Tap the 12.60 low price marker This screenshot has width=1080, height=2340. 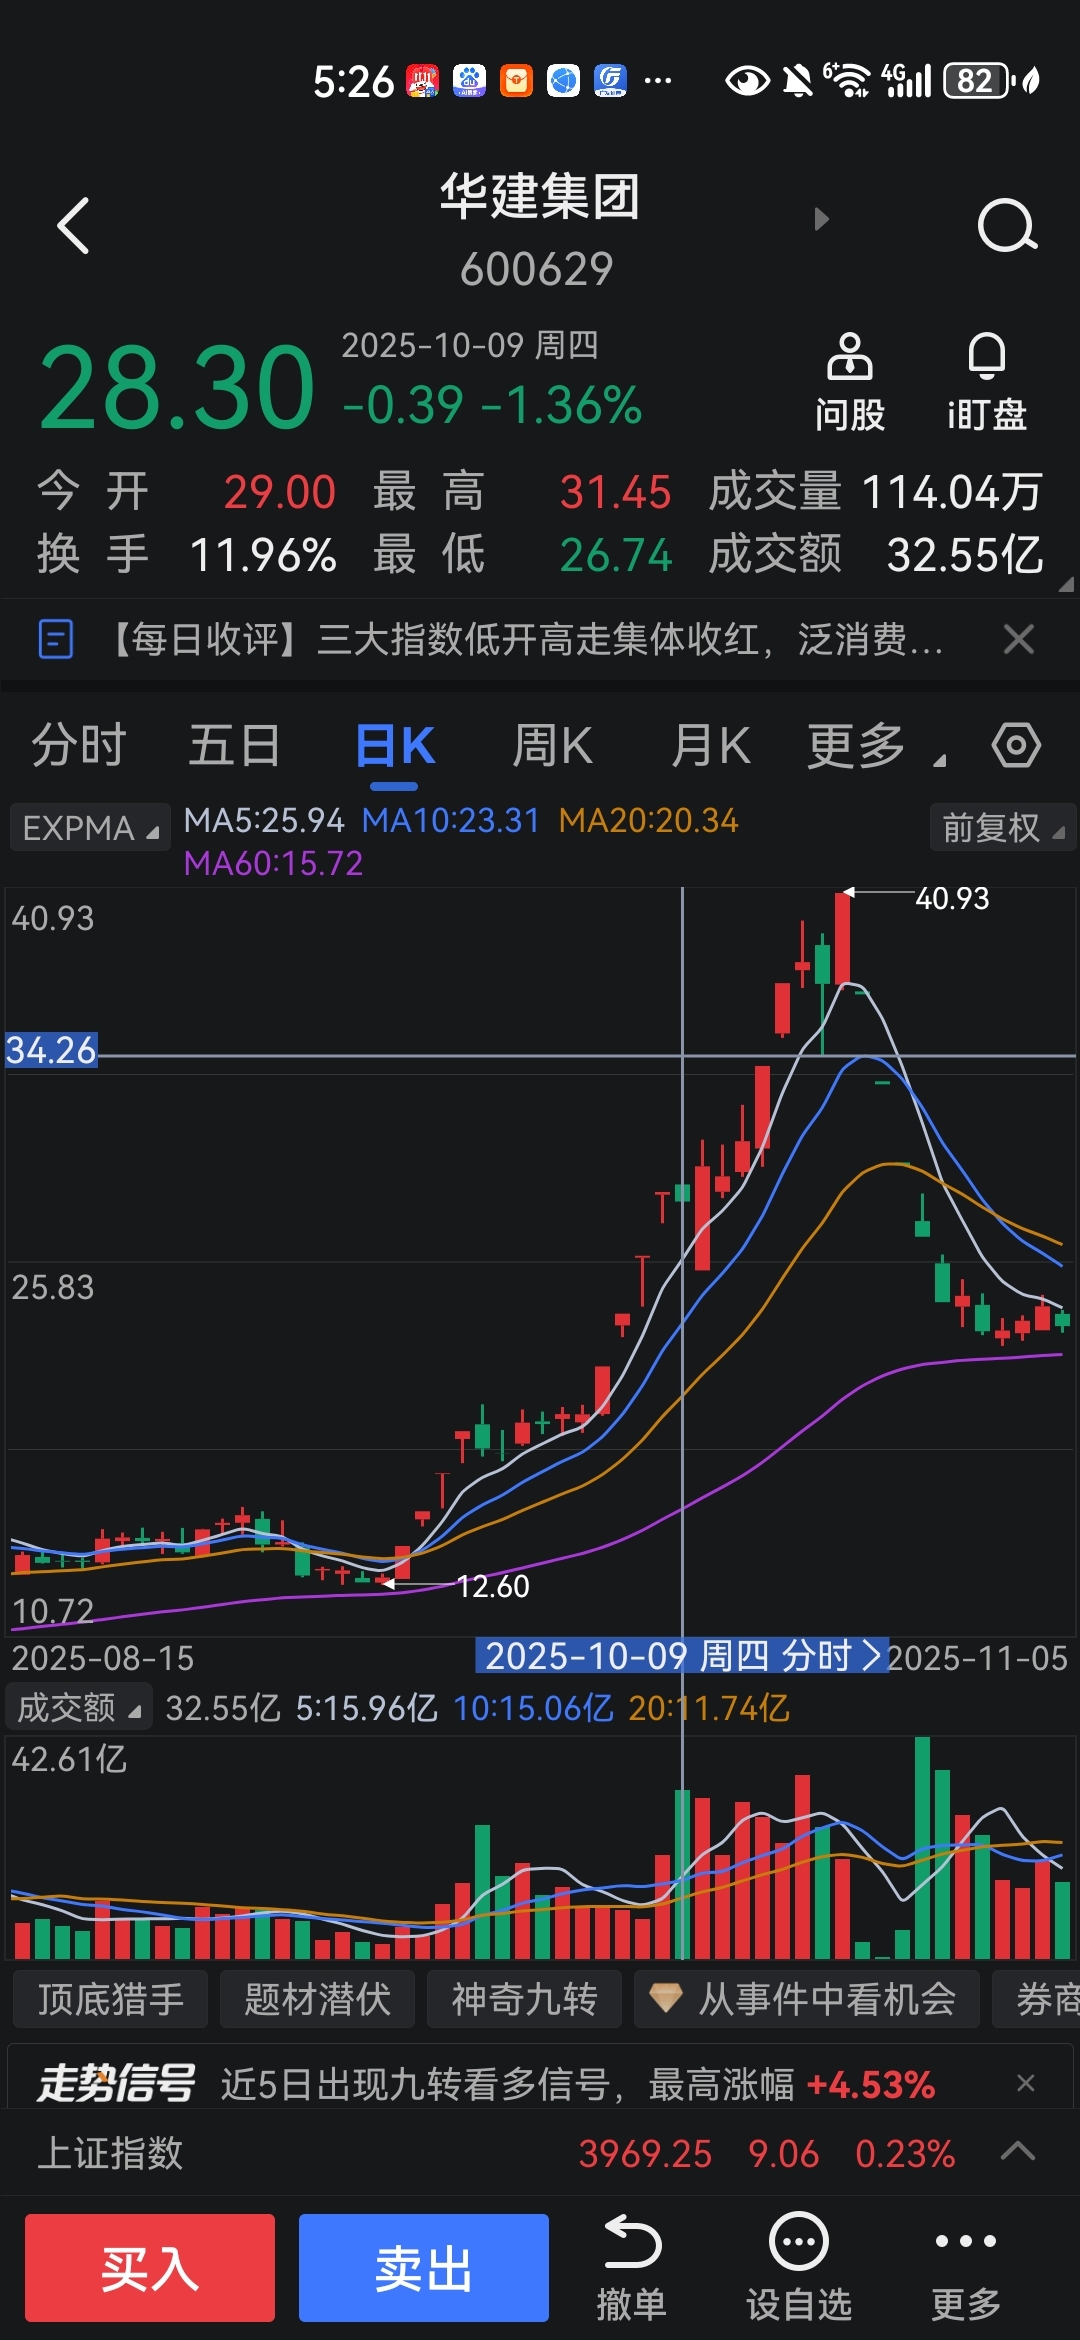pos(493,1586)
